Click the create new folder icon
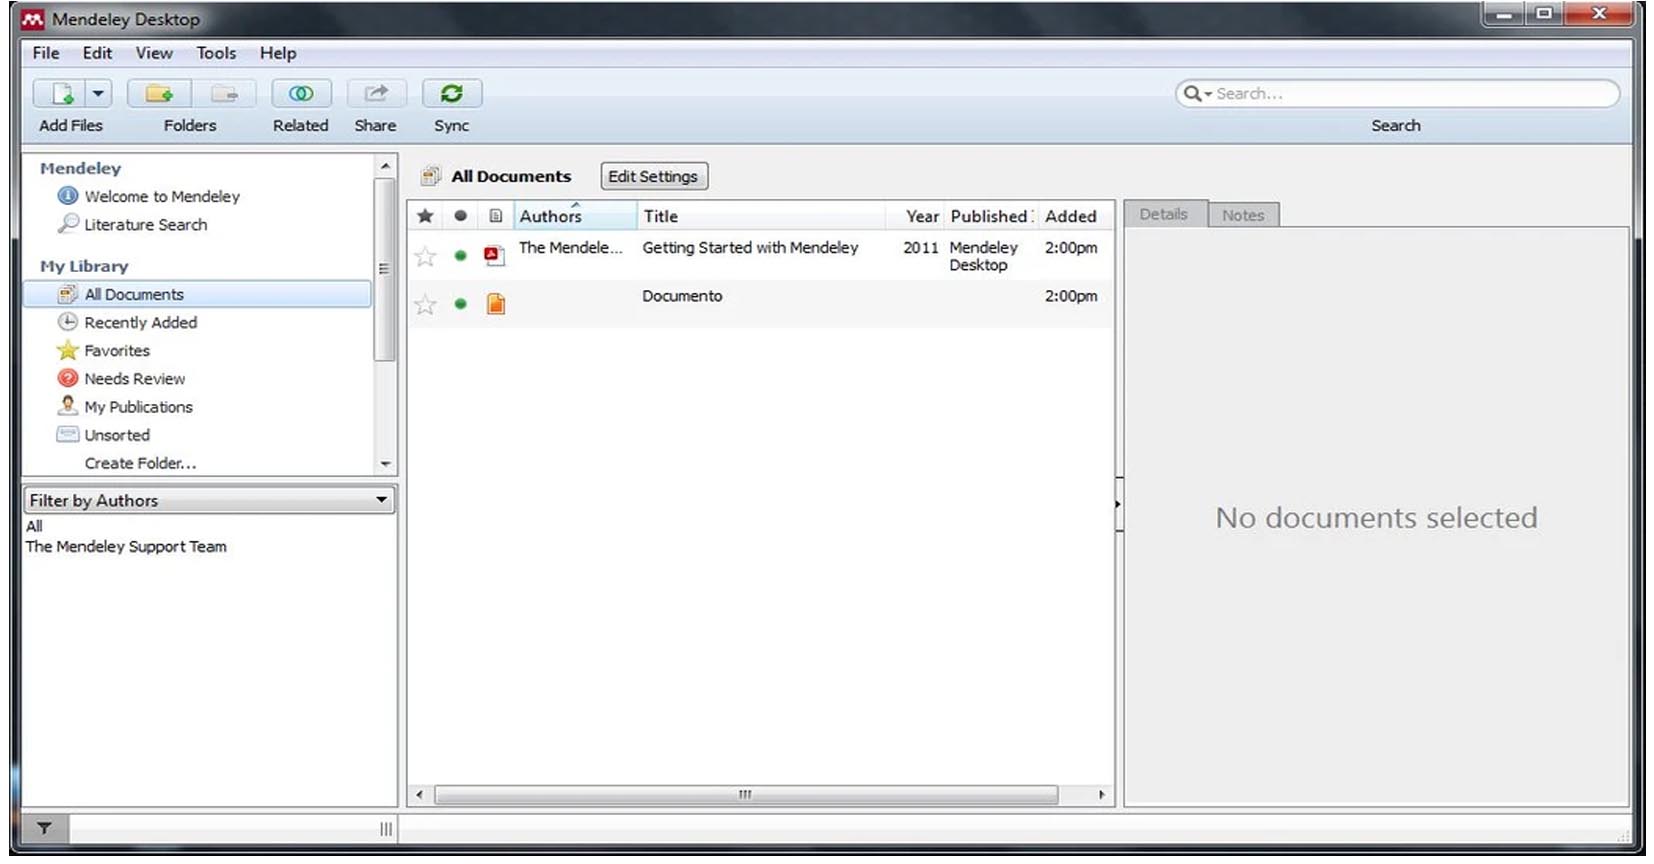 [x=158, y=94]
